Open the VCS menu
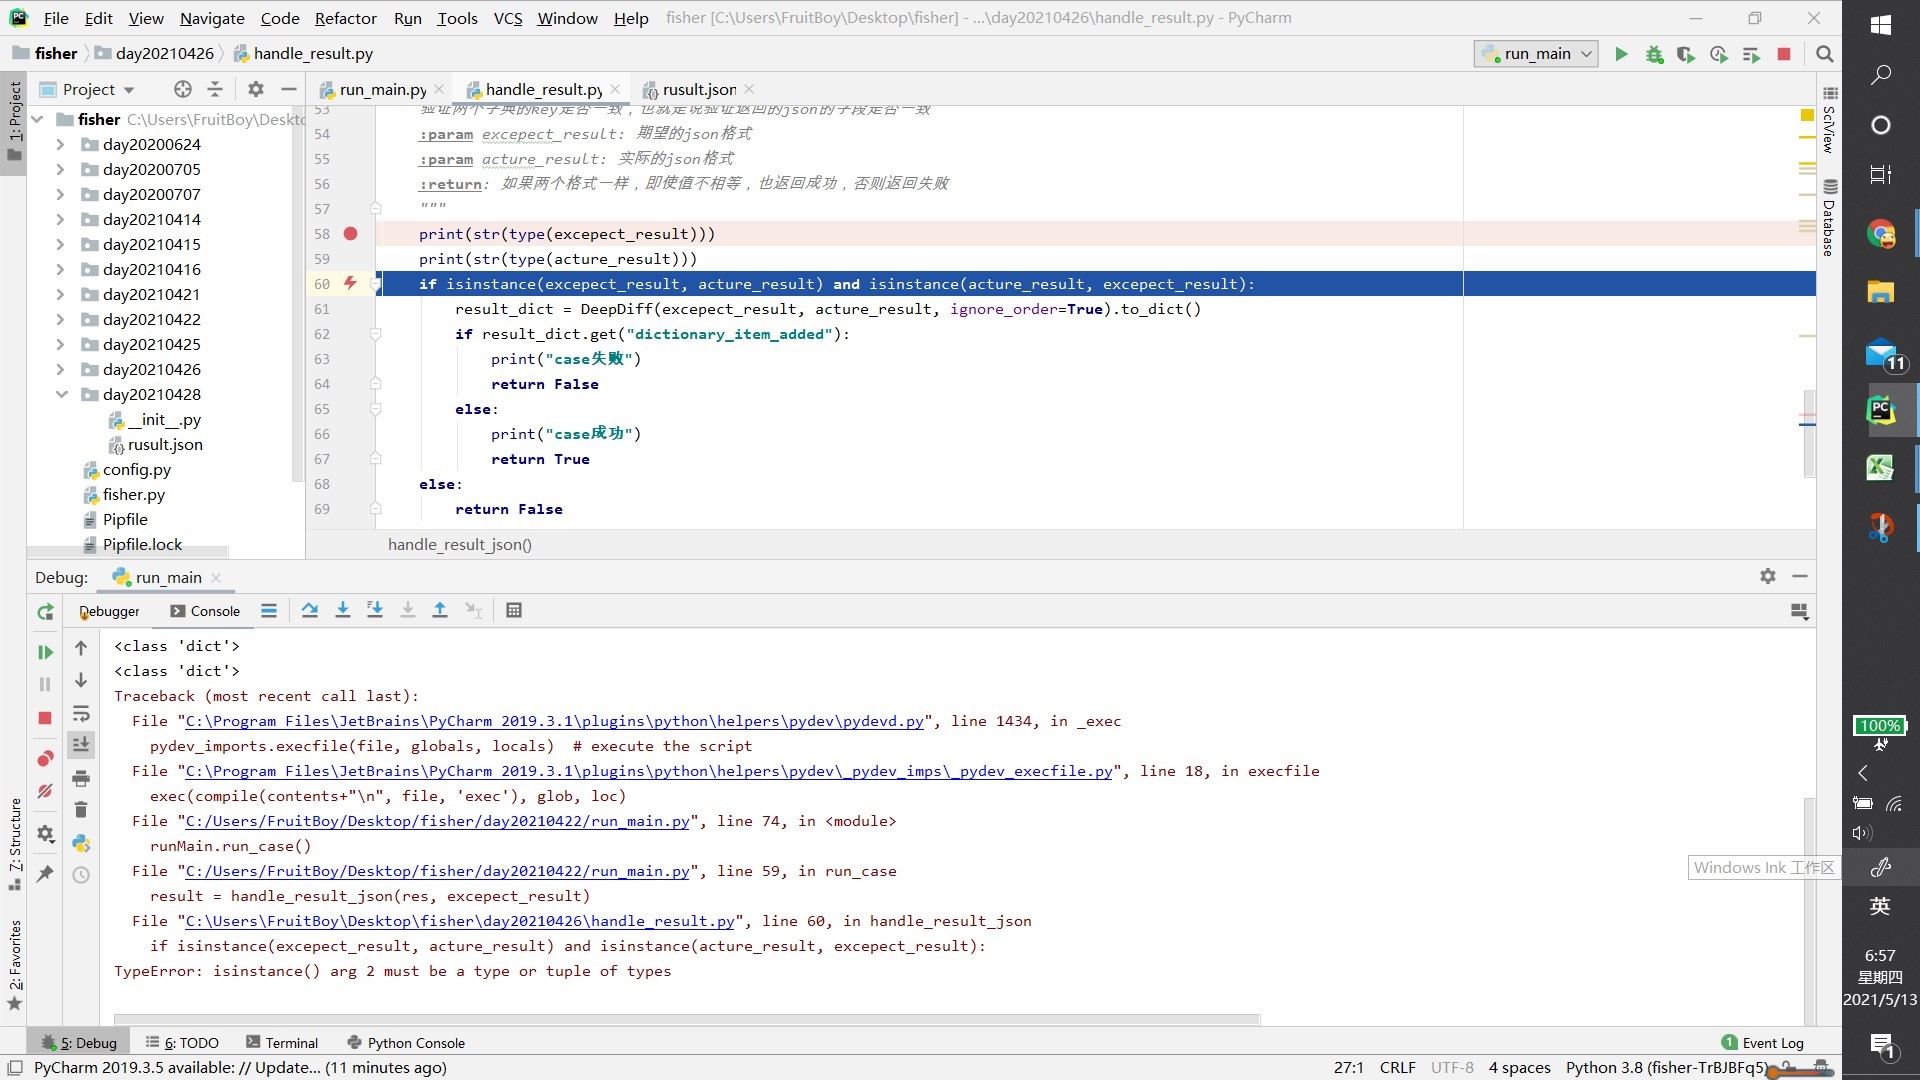Screen dimensions: 1920x1080 [508, 18]
